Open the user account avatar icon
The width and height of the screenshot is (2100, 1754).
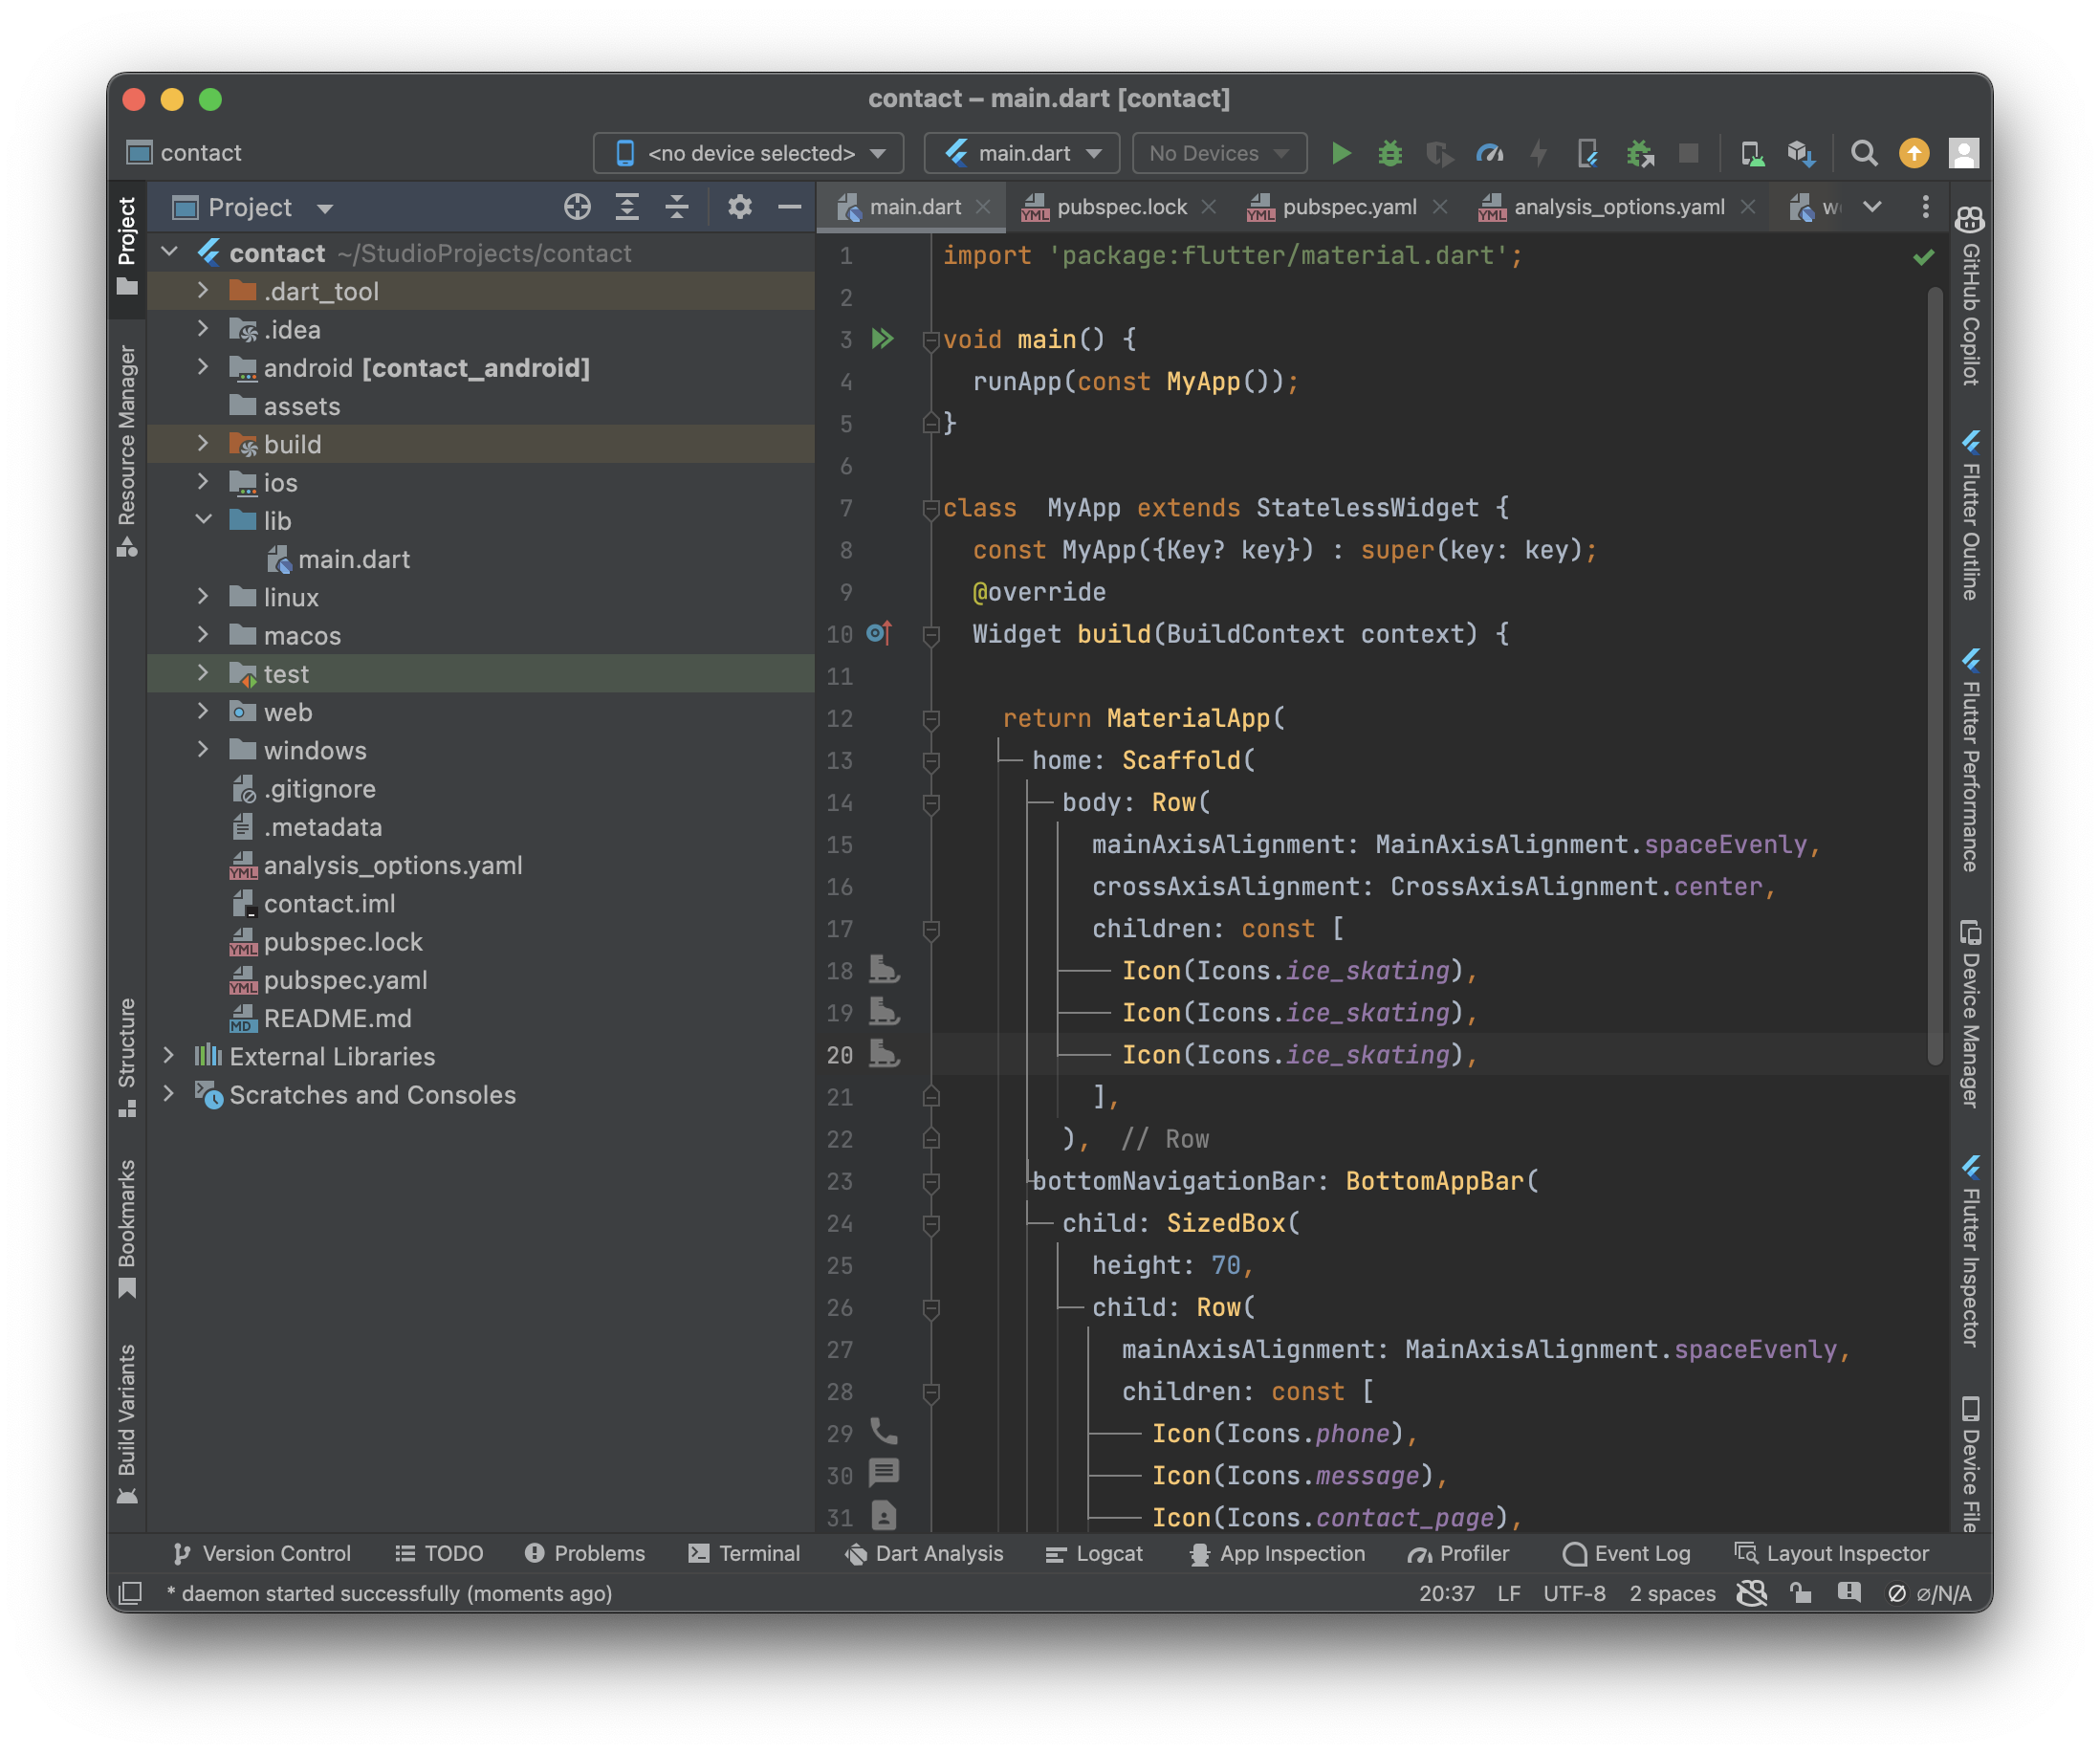click(1964, 153)
